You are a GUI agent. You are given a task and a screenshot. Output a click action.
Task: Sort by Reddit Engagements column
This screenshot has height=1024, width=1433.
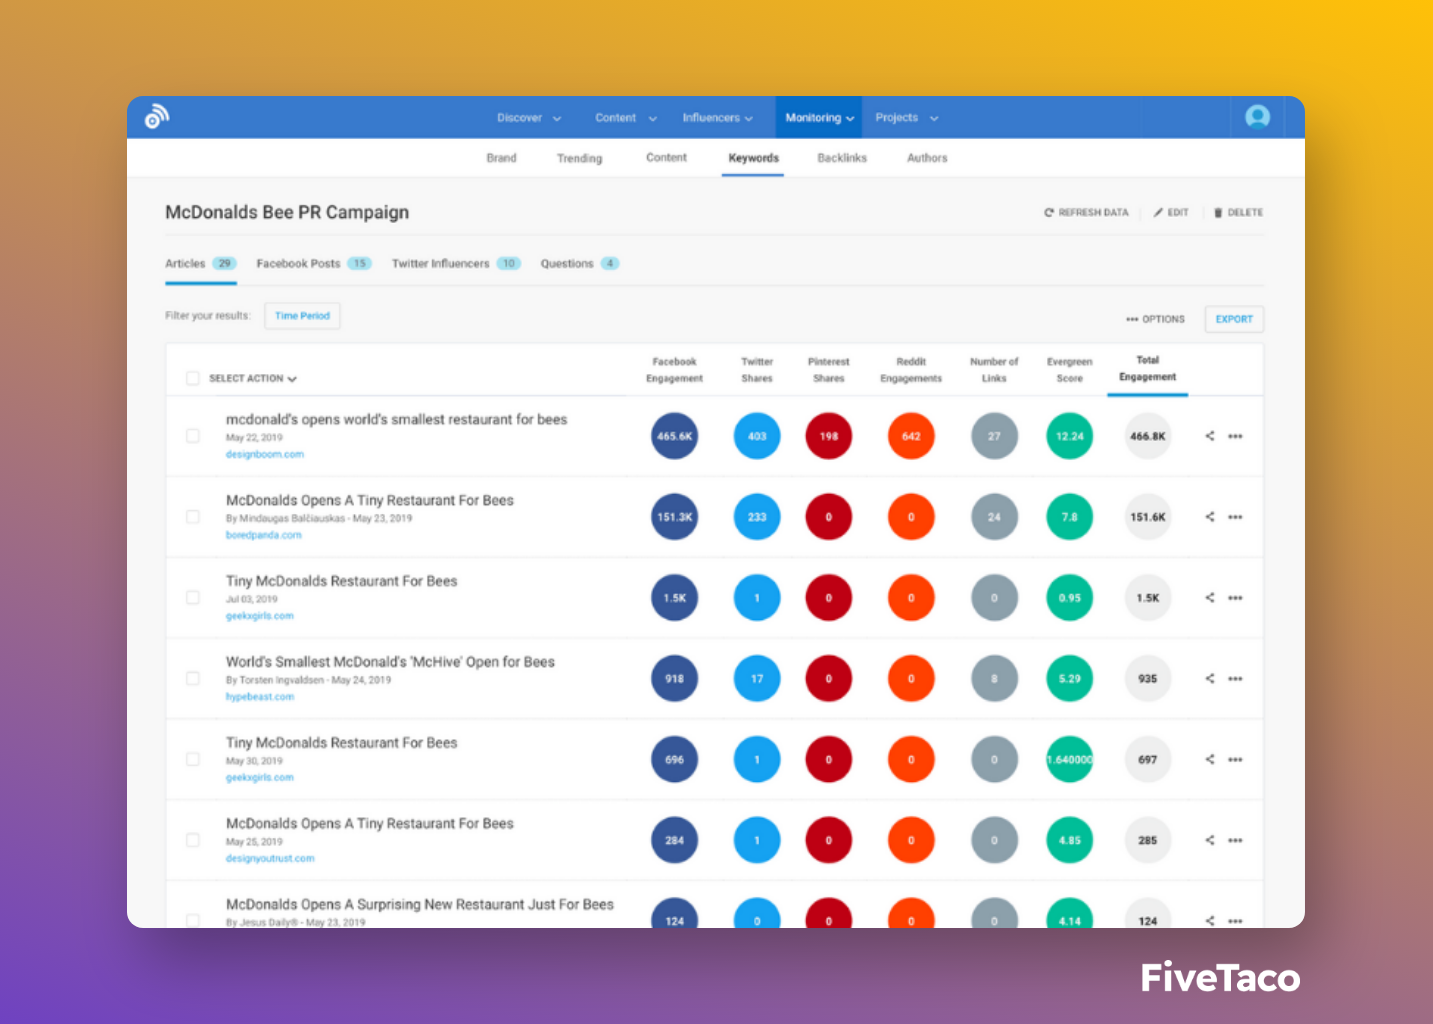911,370
